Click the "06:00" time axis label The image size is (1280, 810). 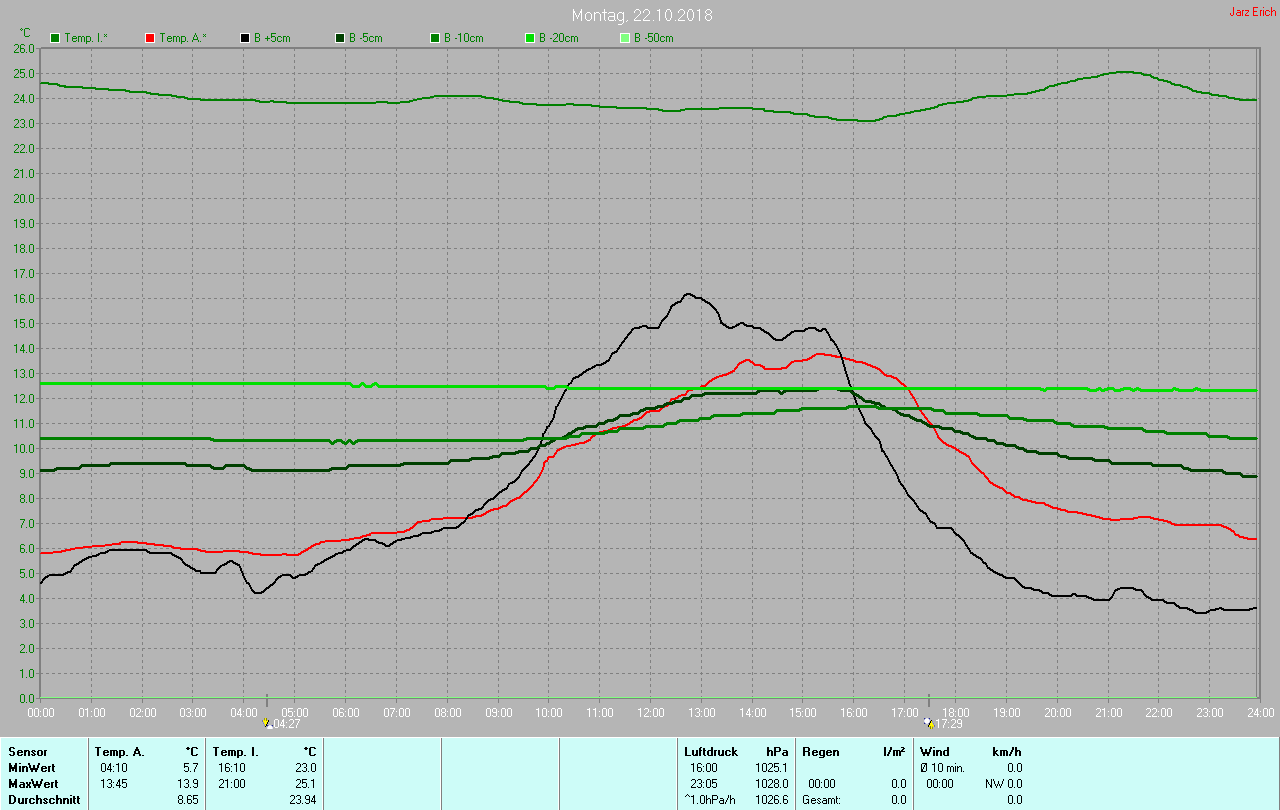tap(346, 712)
